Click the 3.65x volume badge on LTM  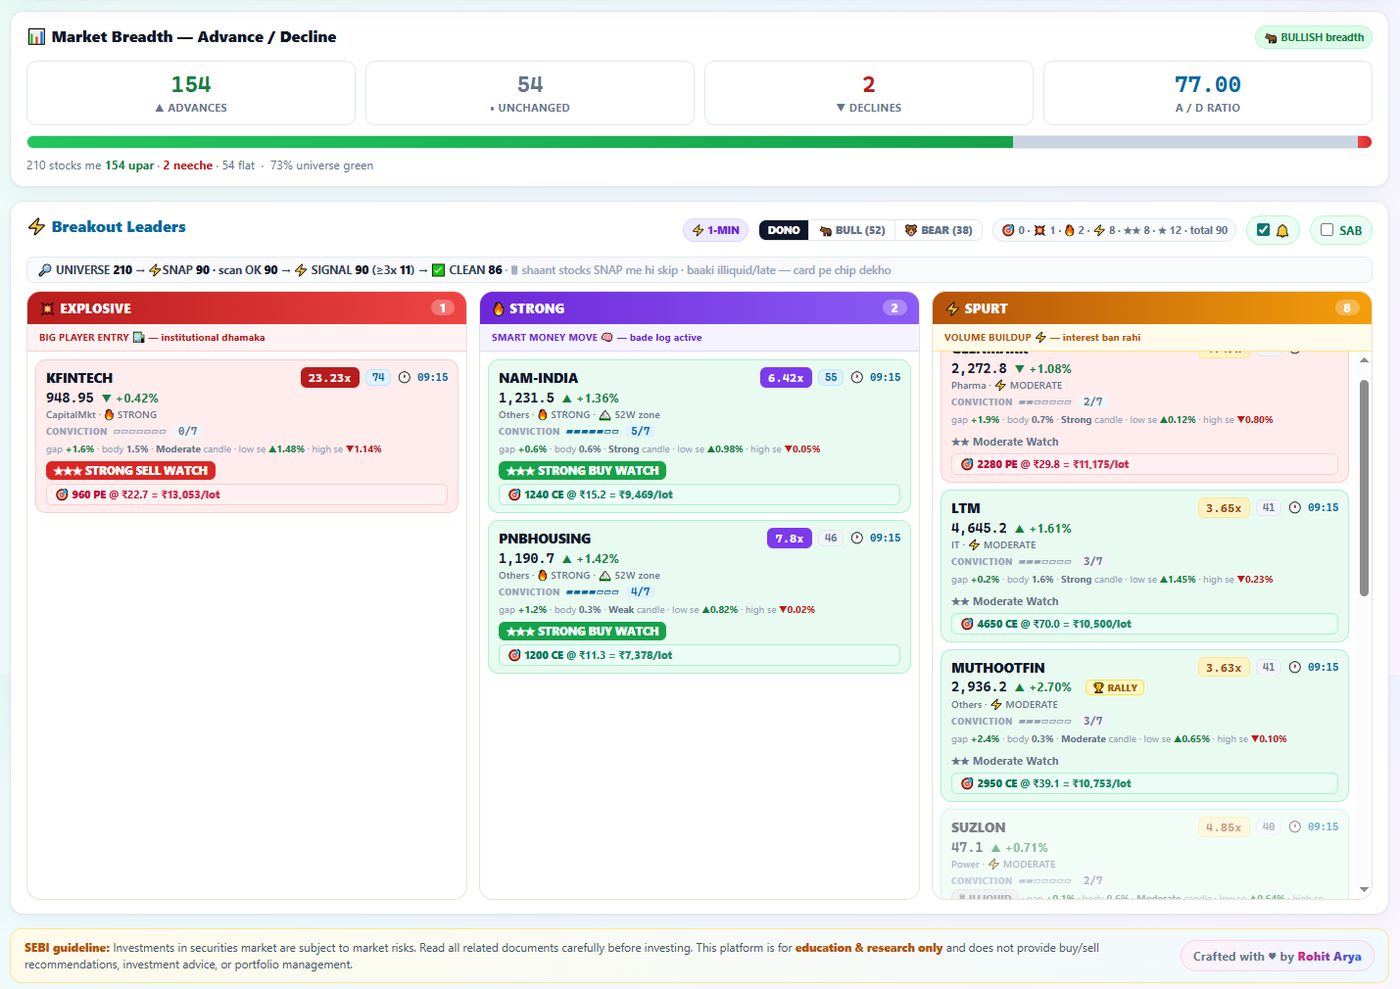pyautogui.click(x=1224, y=508)
